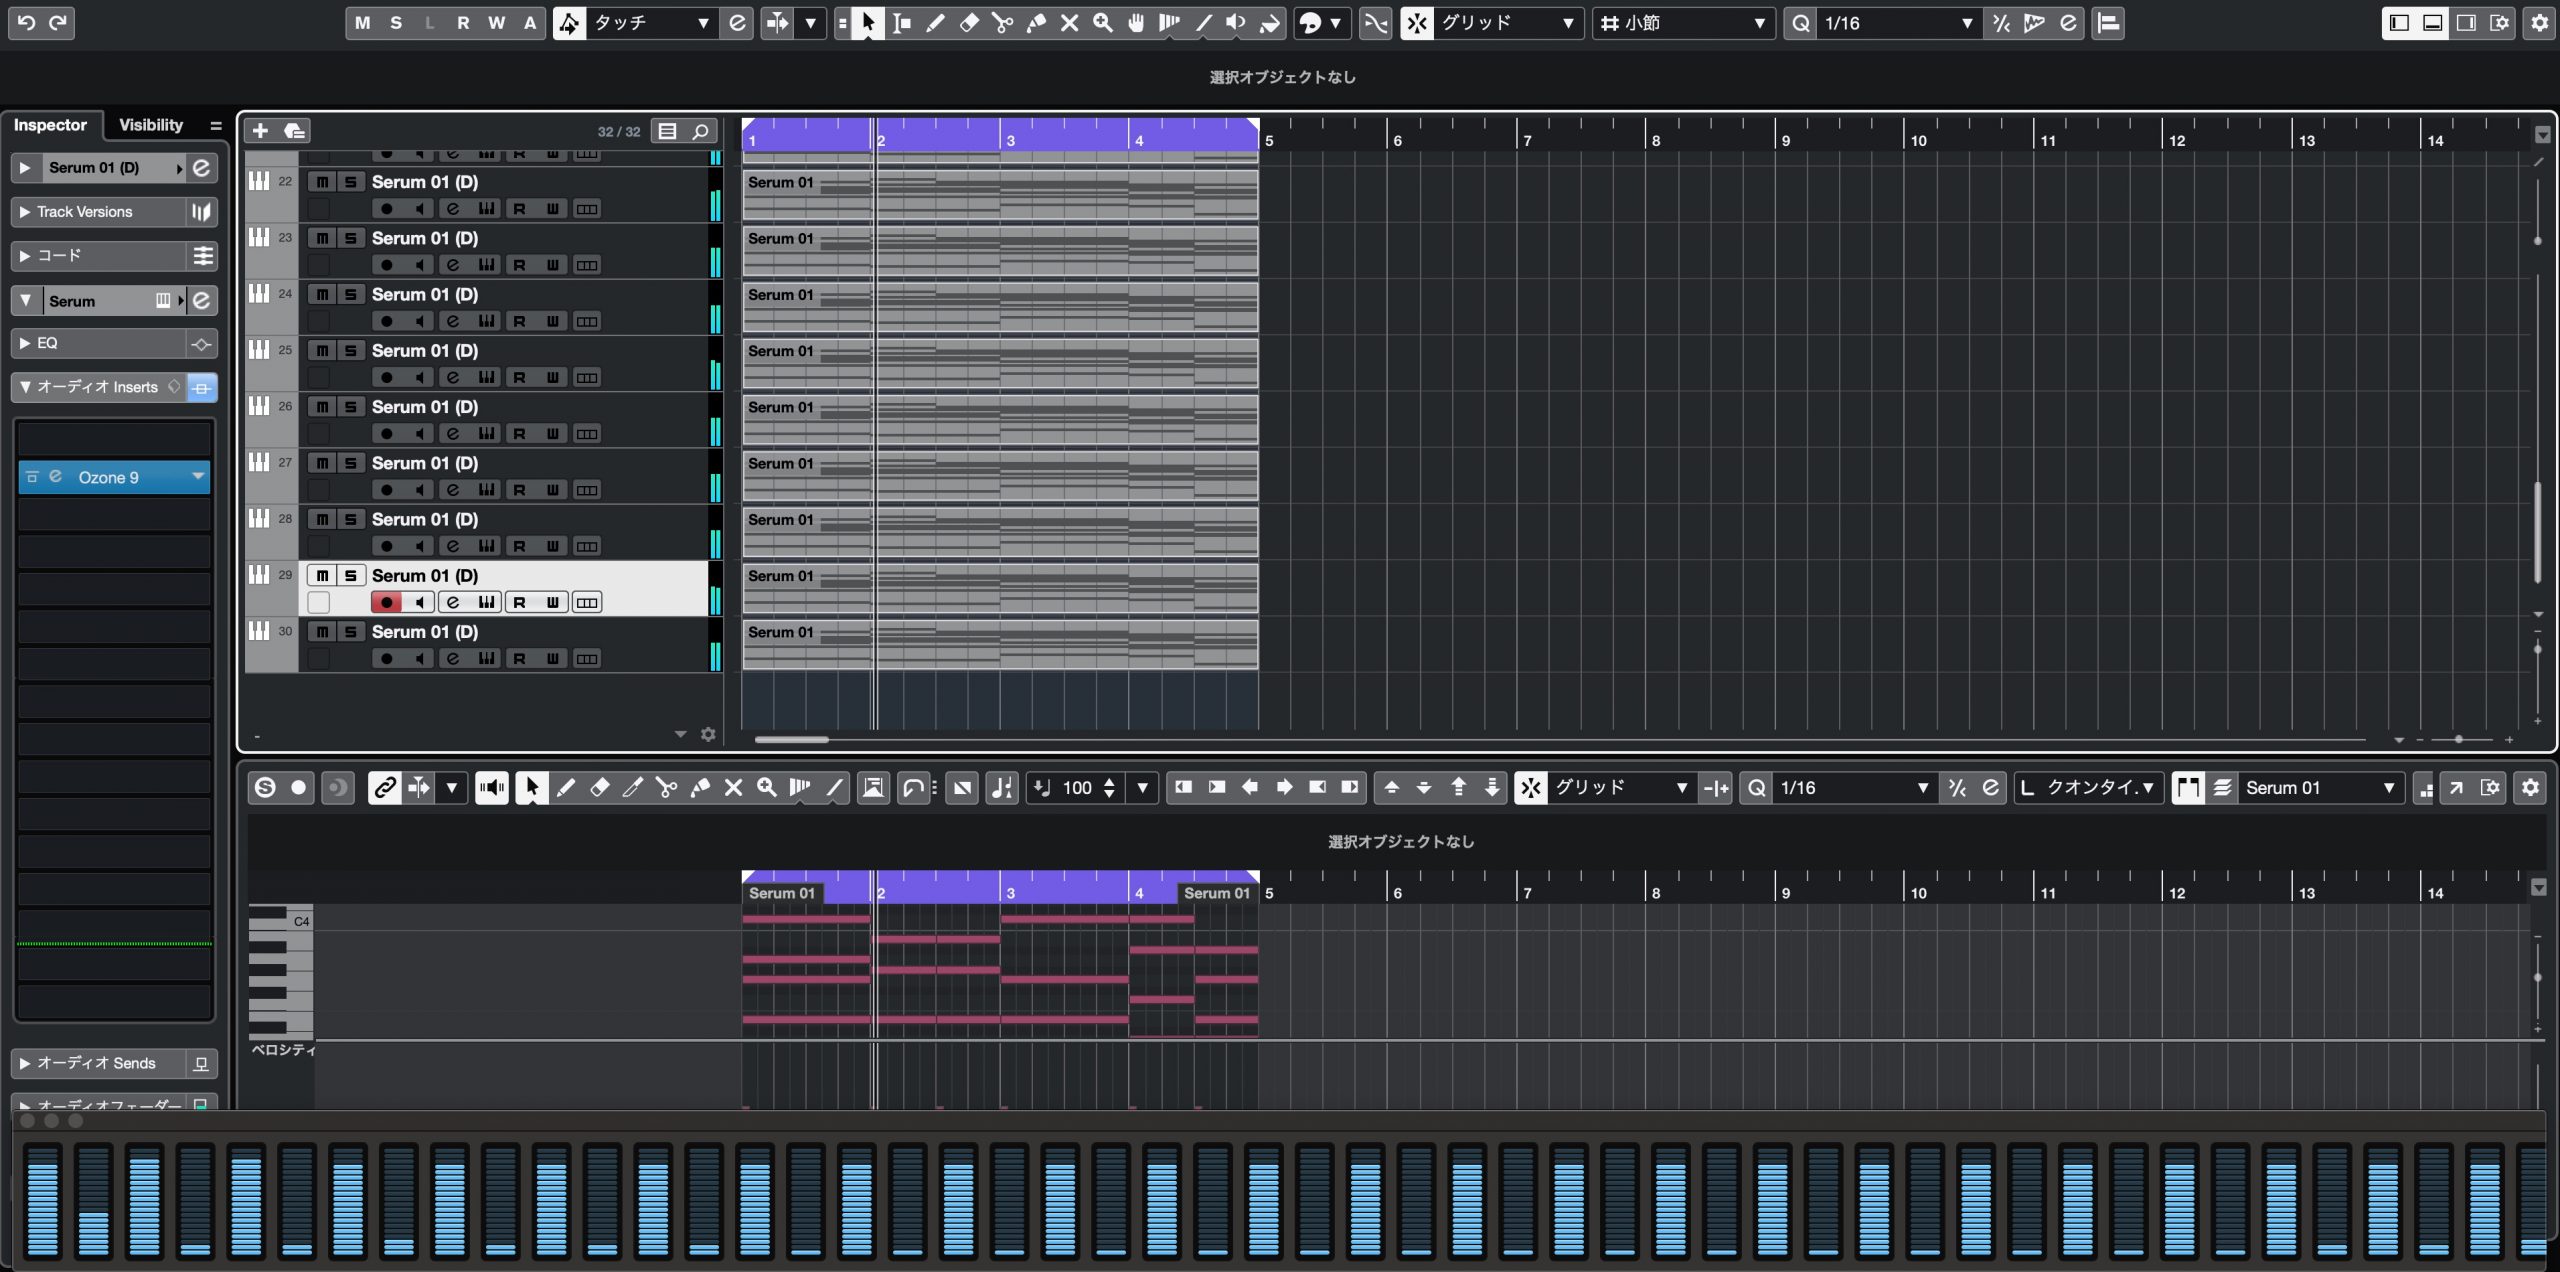
Task: Adjust the track height vertical zoom slider
Action: click(x=2538, y=649)
